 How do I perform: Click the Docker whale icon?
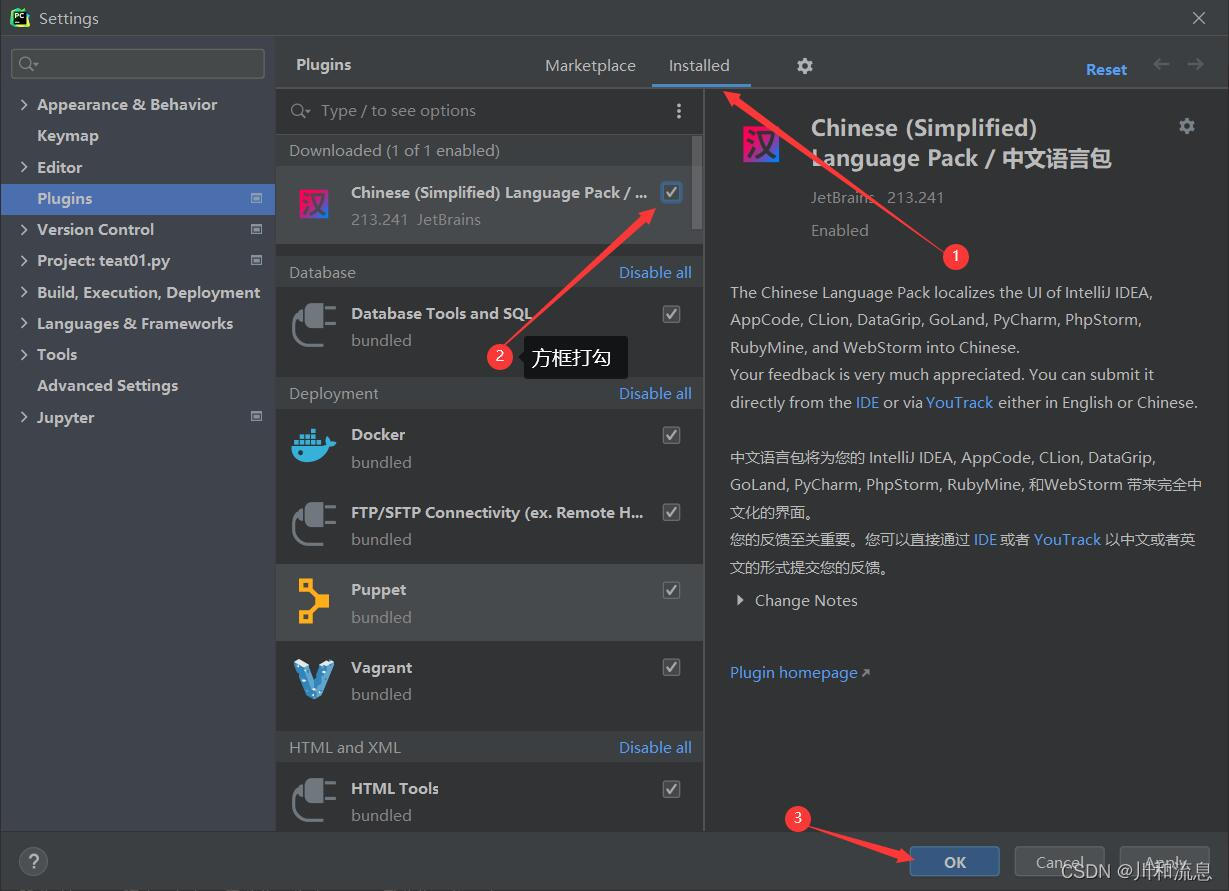tap(313, 447)
